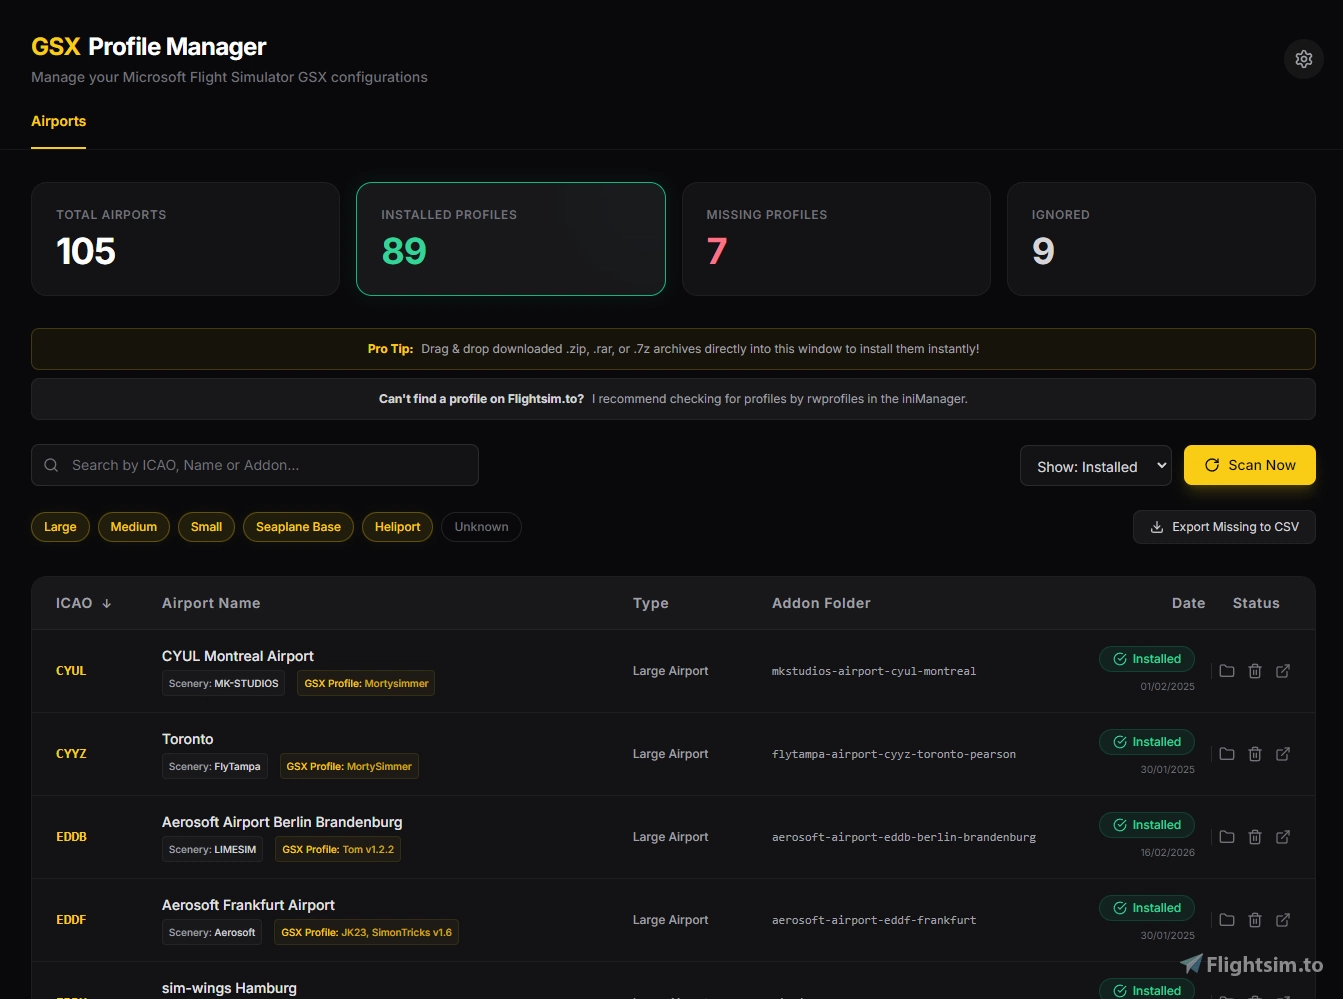The height and width of the screenshot is (999, 1343).
Task: Click external link icon in EDDF Frankfurt row
Action: coord(1282,920)
